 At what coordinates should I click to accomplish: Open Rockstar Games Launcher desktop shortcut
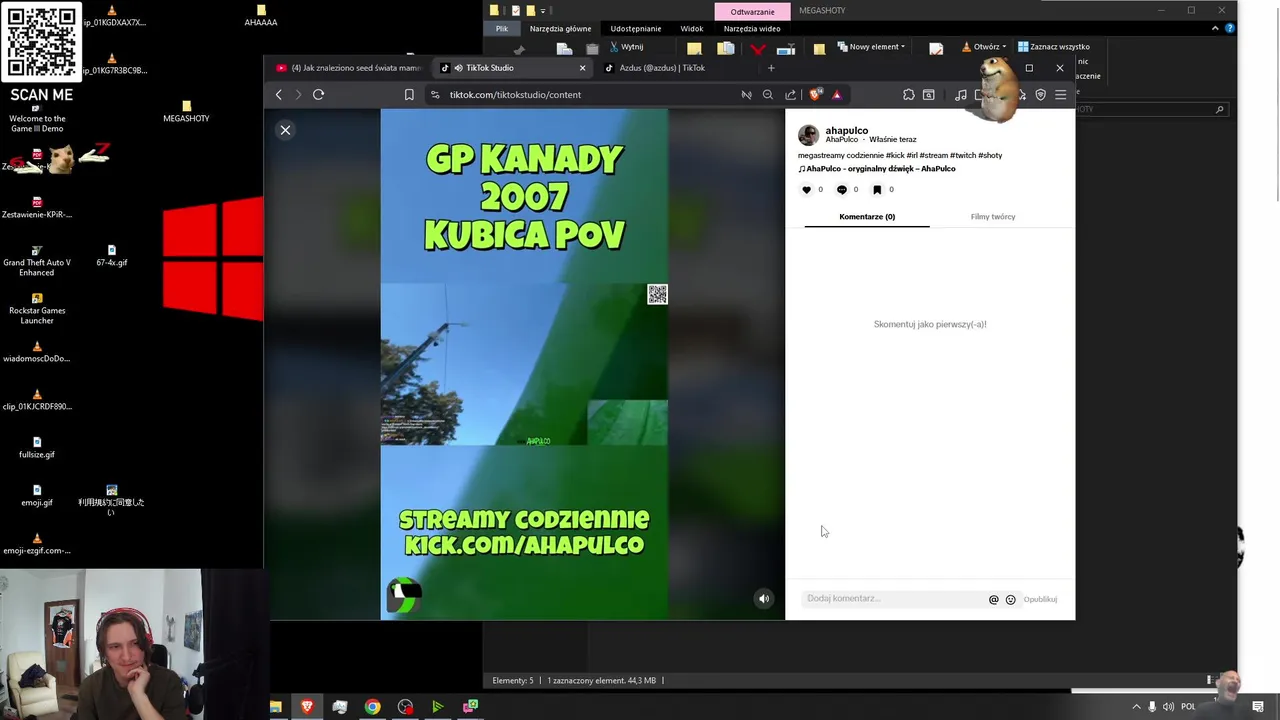[x=37, y=308]
